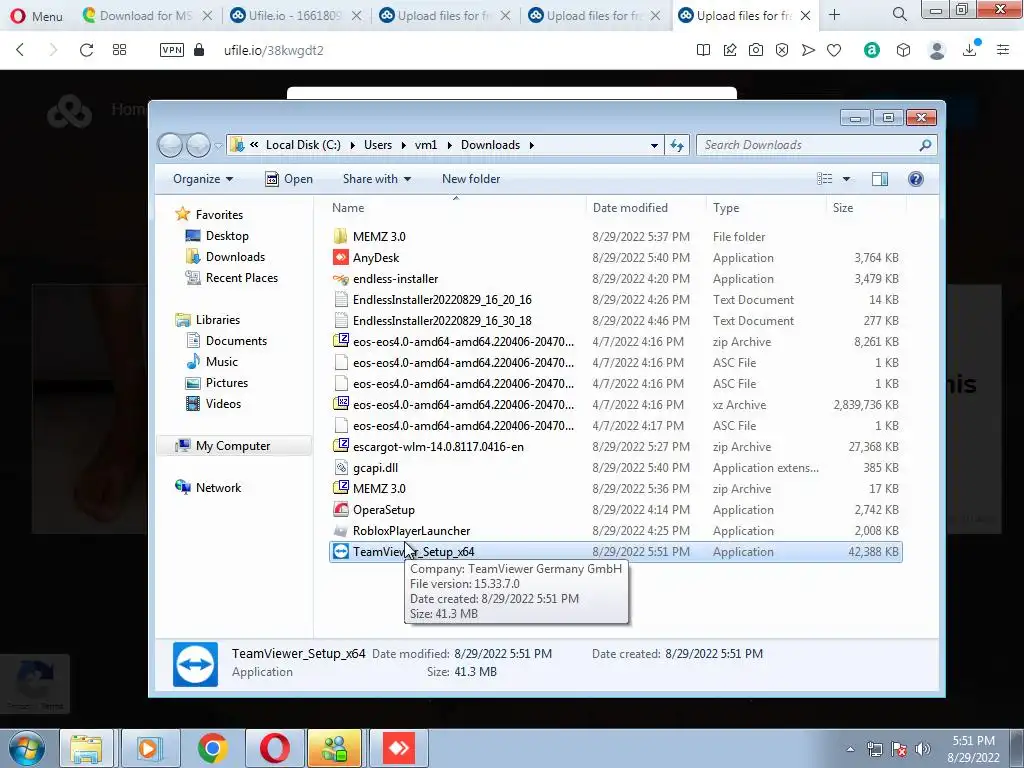
Task: Switch to the Ufile.io - 1661809 tab
Action: [x=296, y=16]
